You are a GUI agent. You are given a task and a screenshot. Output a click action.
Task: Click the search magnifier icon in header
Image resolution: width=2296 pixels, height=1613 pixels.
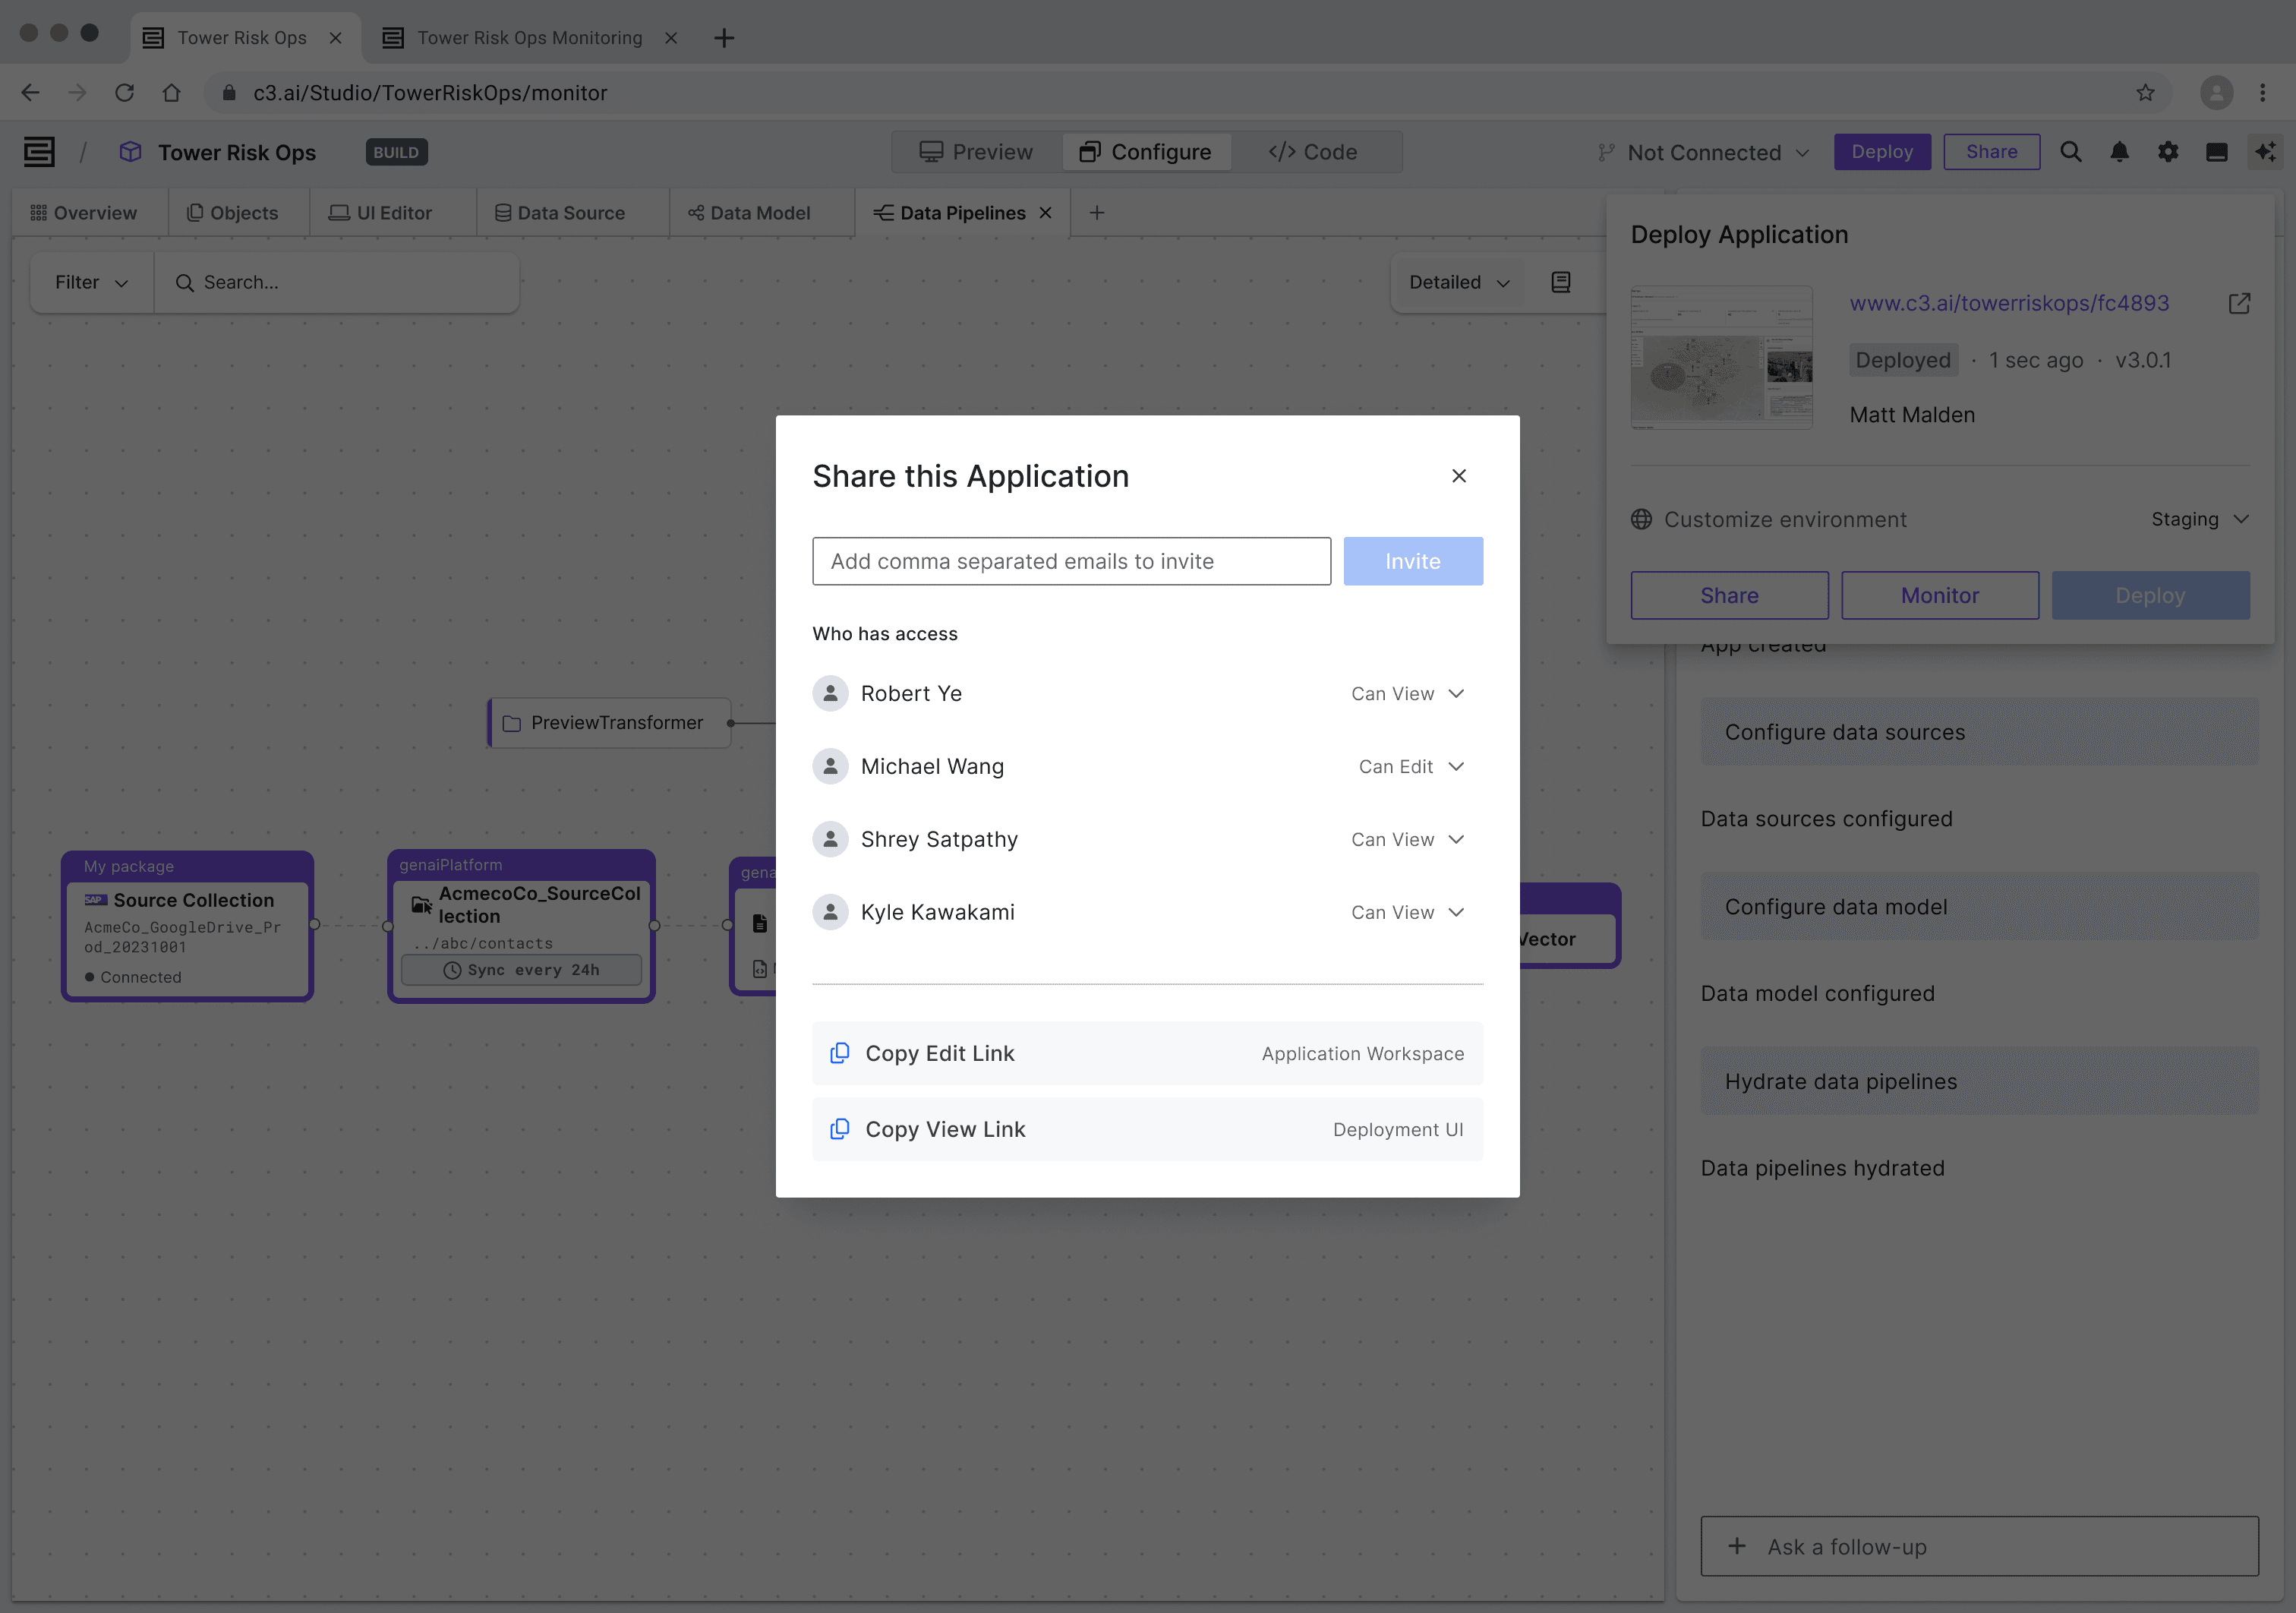click(x=2070, y=152)
